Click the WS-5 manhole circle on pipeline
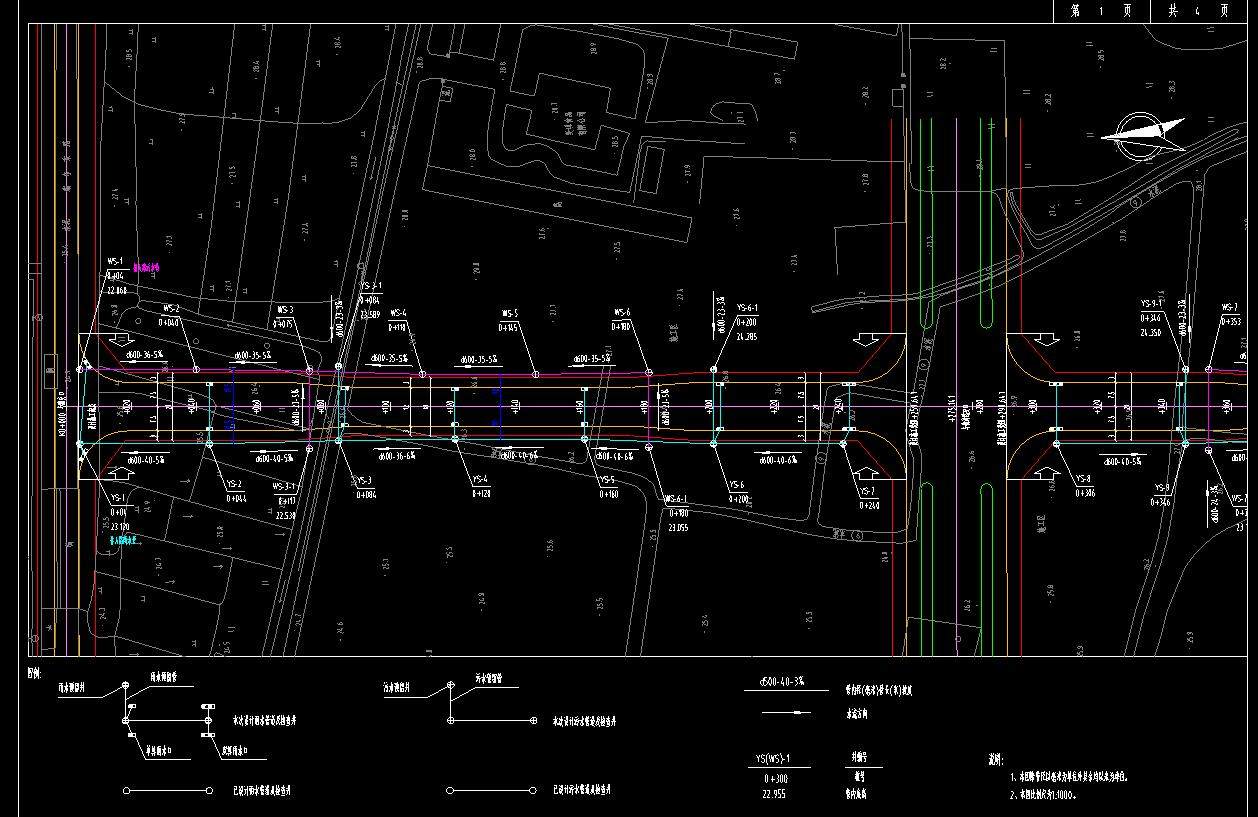 click(x=535, y=374)
